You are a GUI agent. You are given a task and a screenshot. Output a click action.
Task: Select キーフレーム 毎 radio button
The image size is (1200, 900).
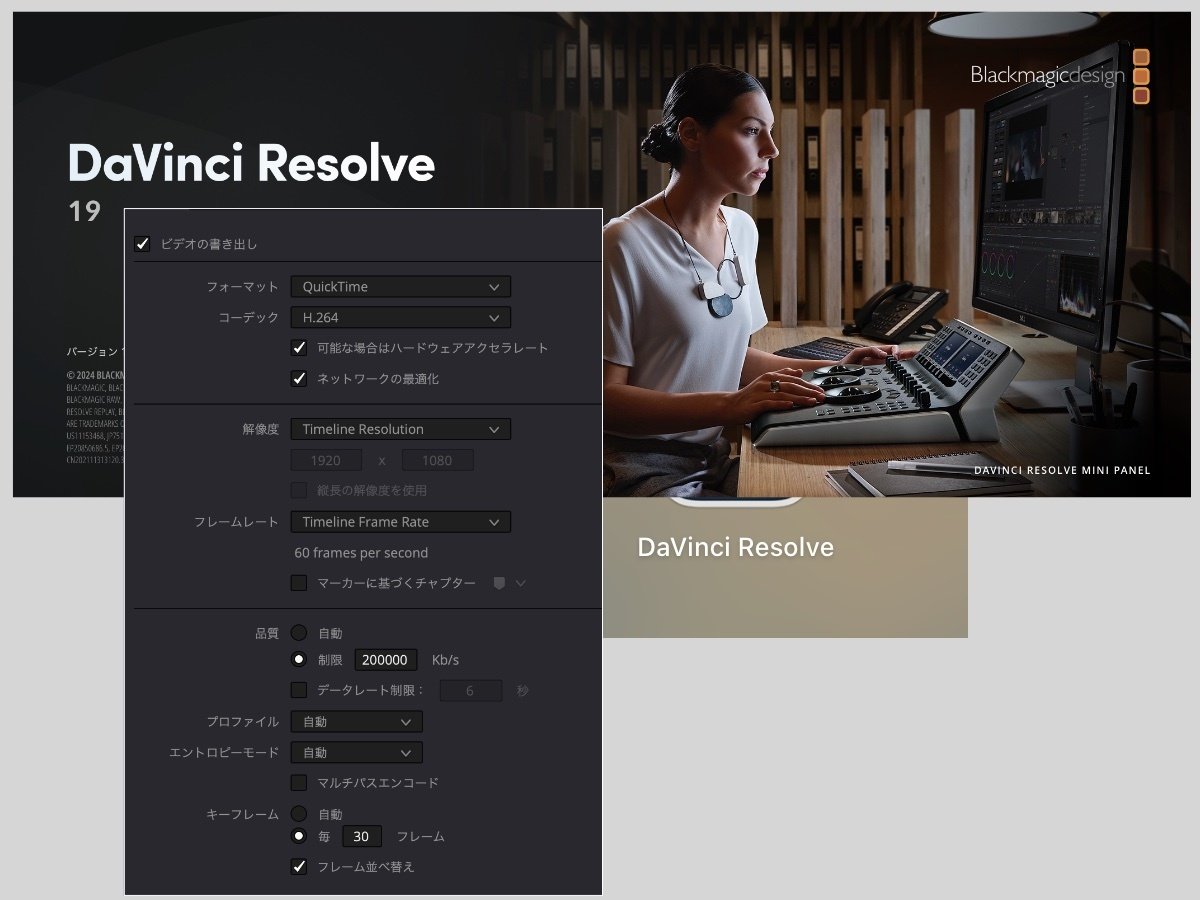point(299,836)
